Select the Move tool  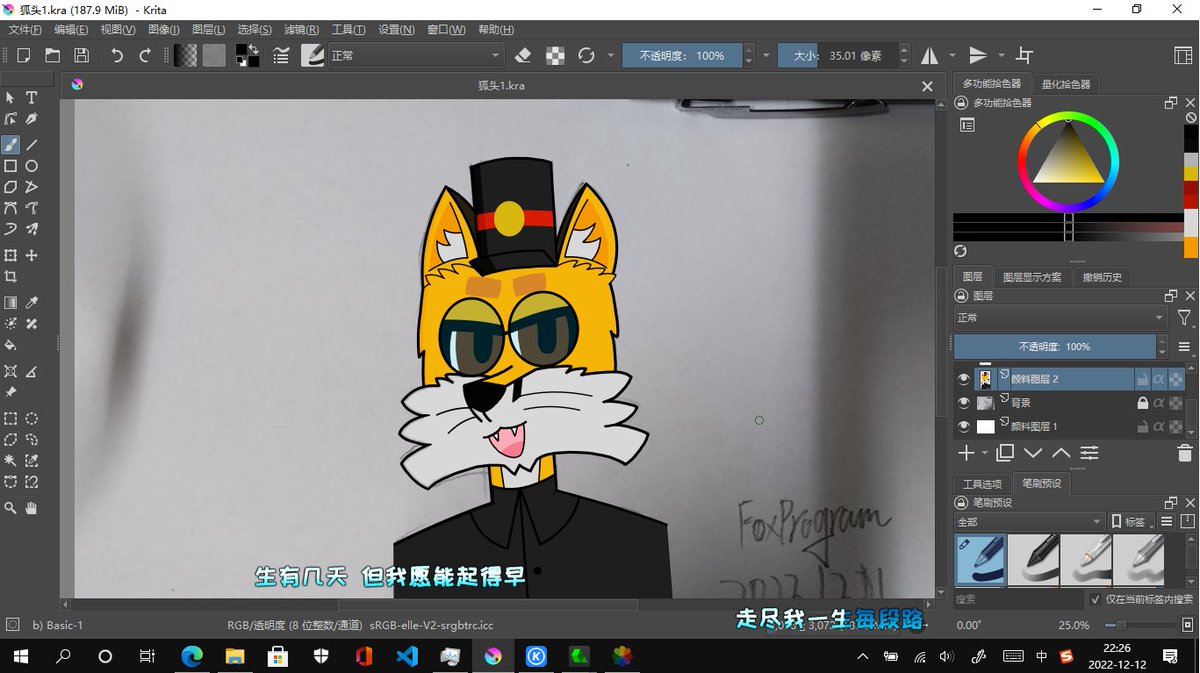(31, 256)
